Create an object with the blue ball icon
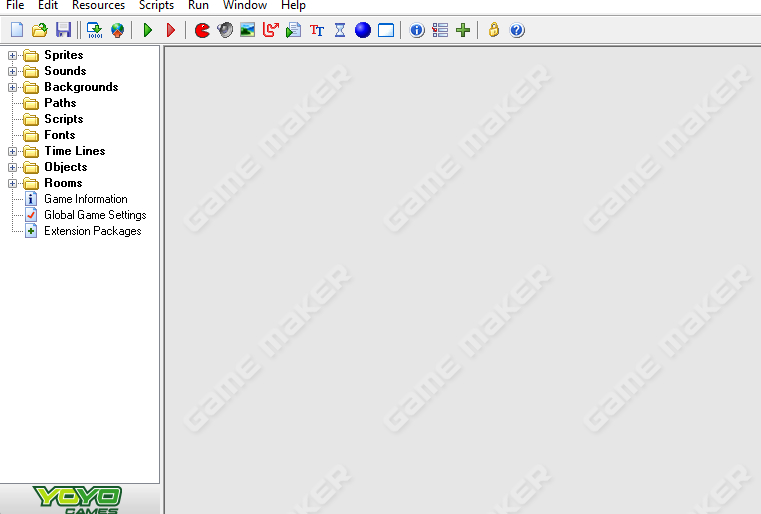 coord(363,30)
